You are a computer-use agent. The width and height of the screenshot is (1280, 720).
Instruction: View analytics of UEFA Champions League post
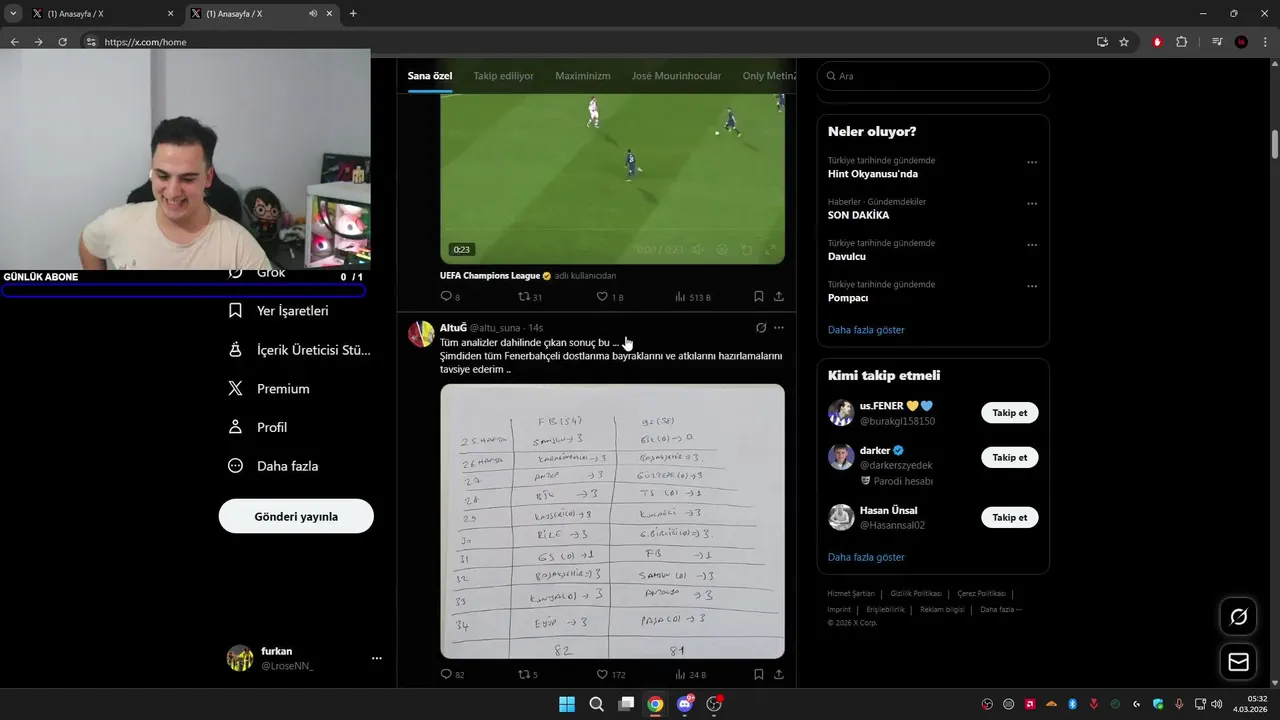693,297
